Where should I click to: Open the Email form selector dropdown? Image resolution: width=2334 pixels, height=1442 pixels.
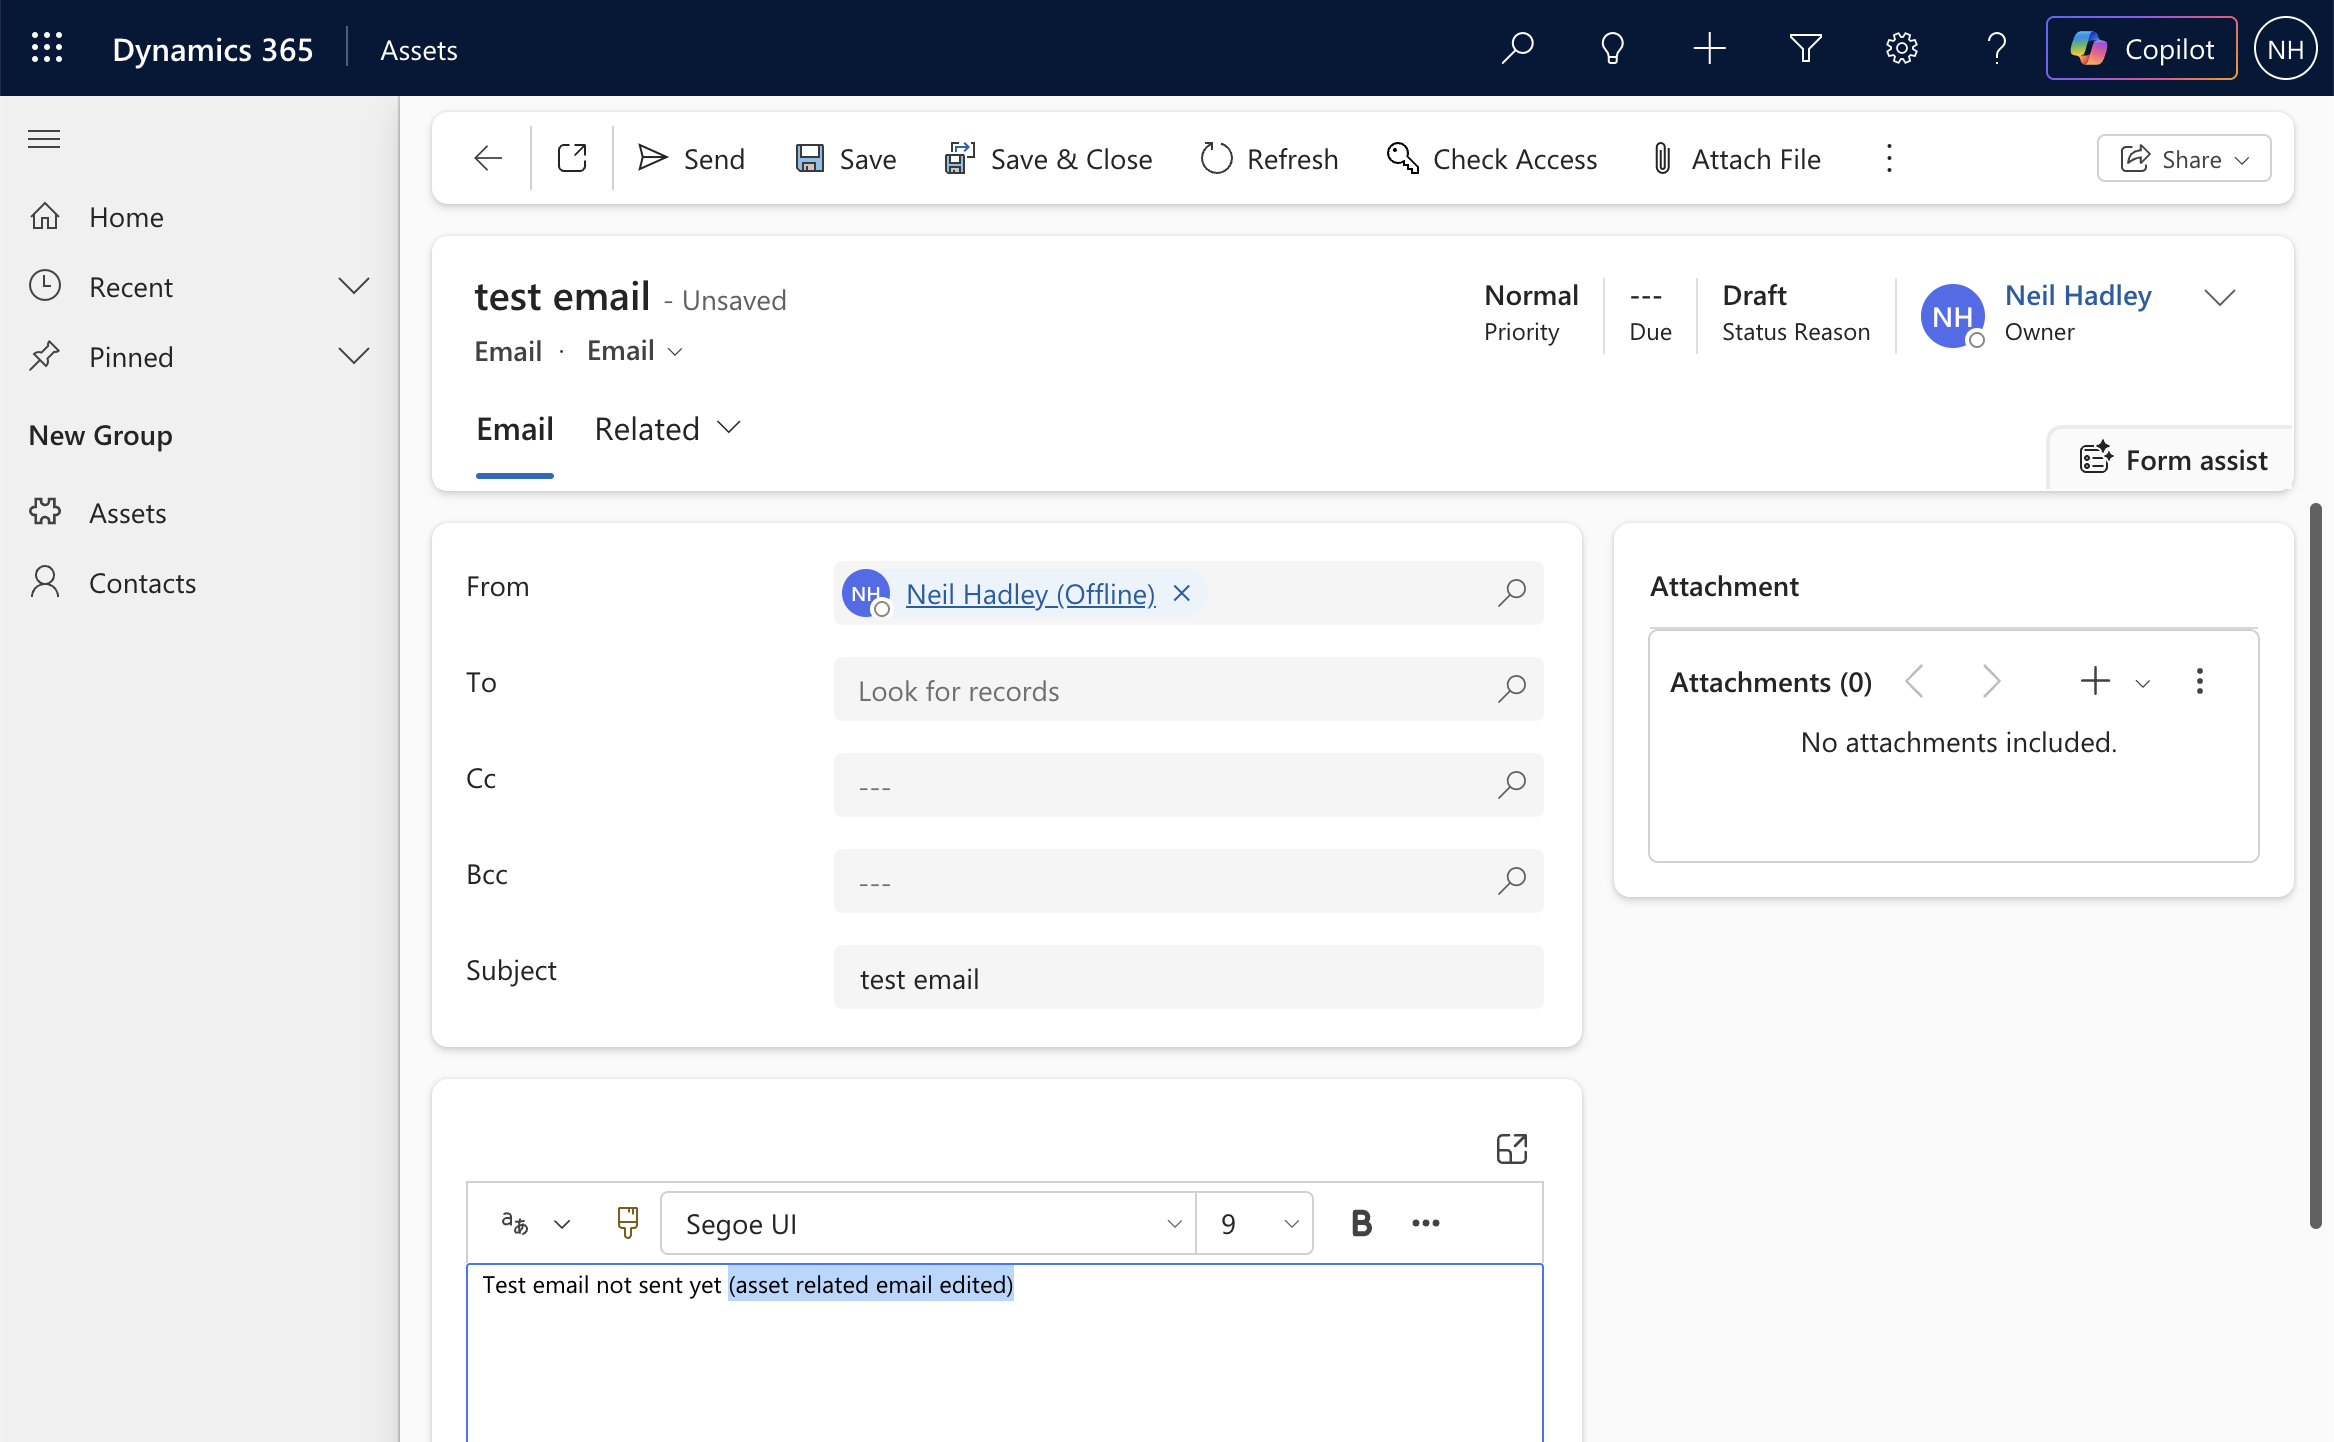635,351
